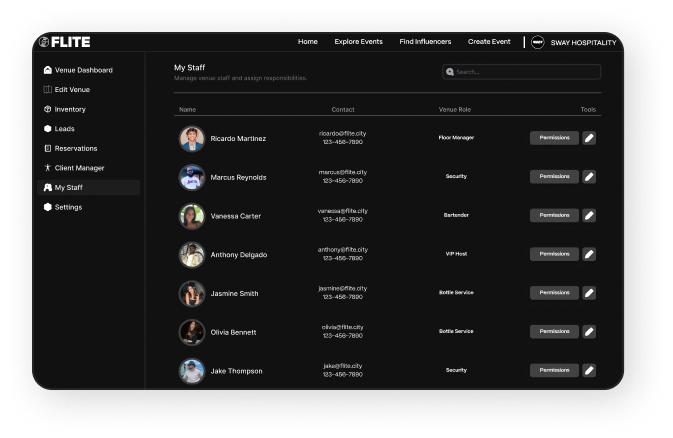Click the pencil edit icon for Ricardo Martinez
The image size is (673, 438).
589,138
